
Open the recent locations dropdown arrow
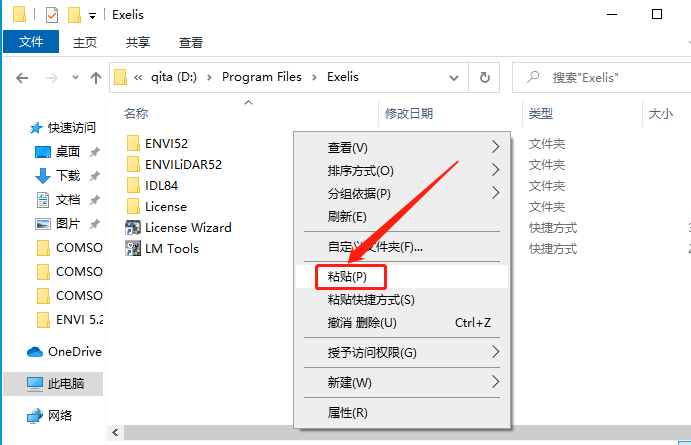pyautogui.click(x=75, y=78)
